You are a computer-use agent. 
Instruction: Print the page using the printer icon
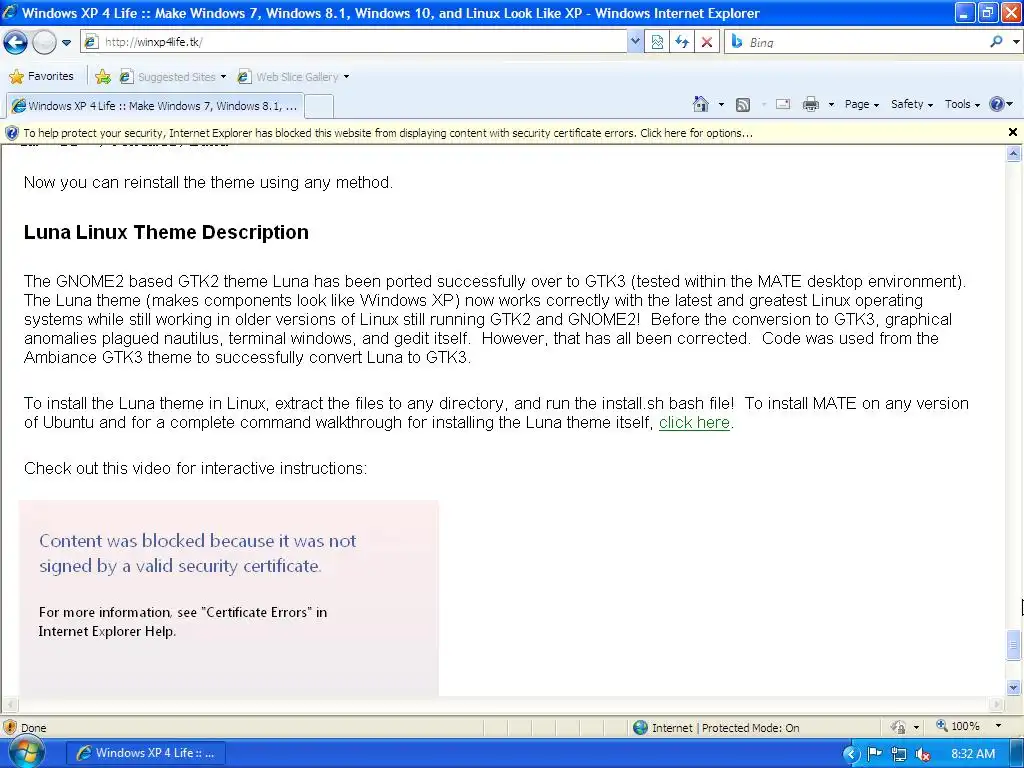810,104
